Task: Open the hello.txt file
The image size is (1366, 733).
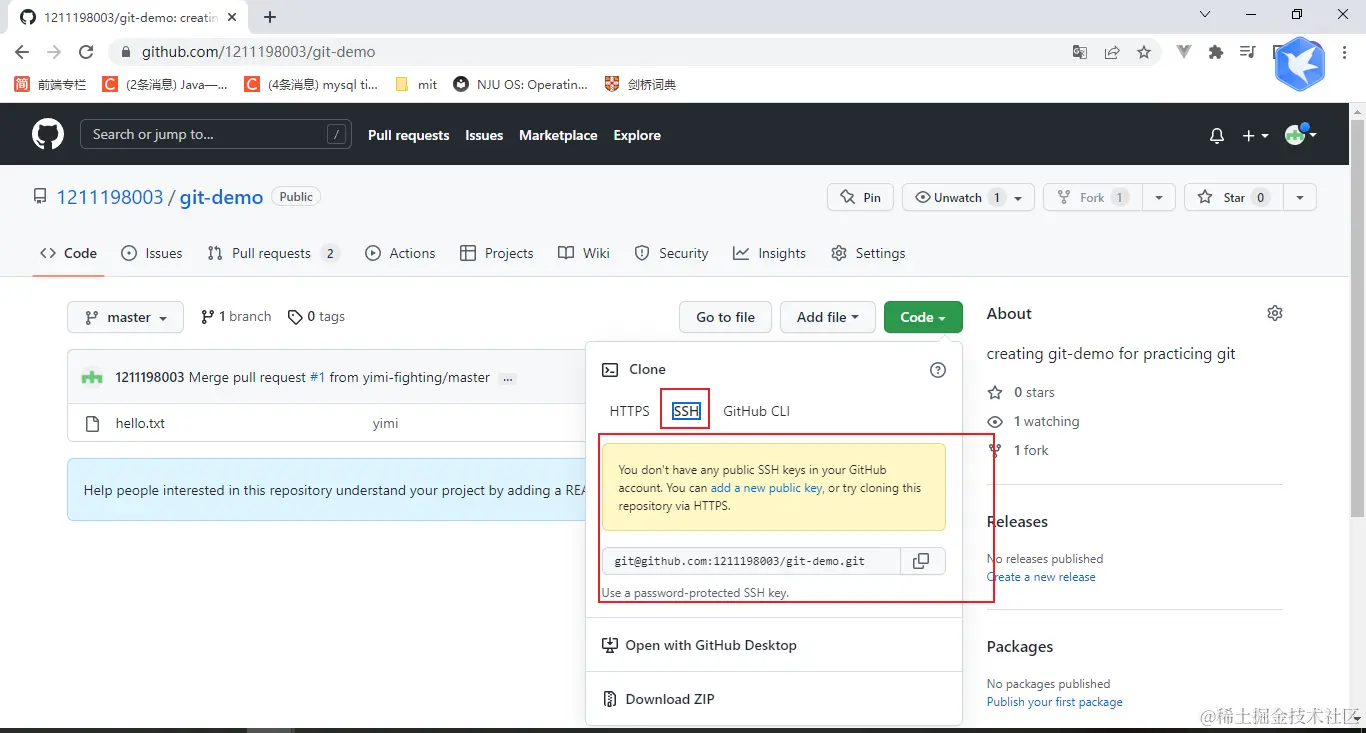Action: point(140,424)
